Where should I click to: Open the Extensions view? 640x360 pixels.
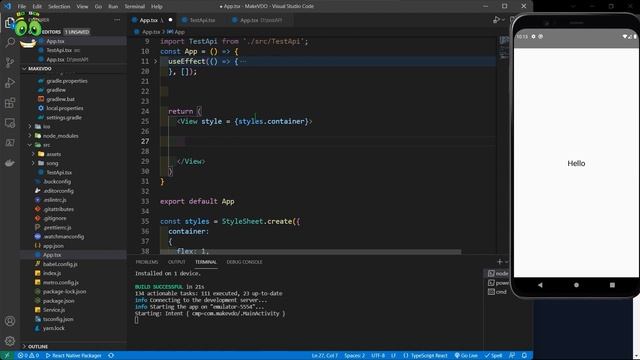10,102
